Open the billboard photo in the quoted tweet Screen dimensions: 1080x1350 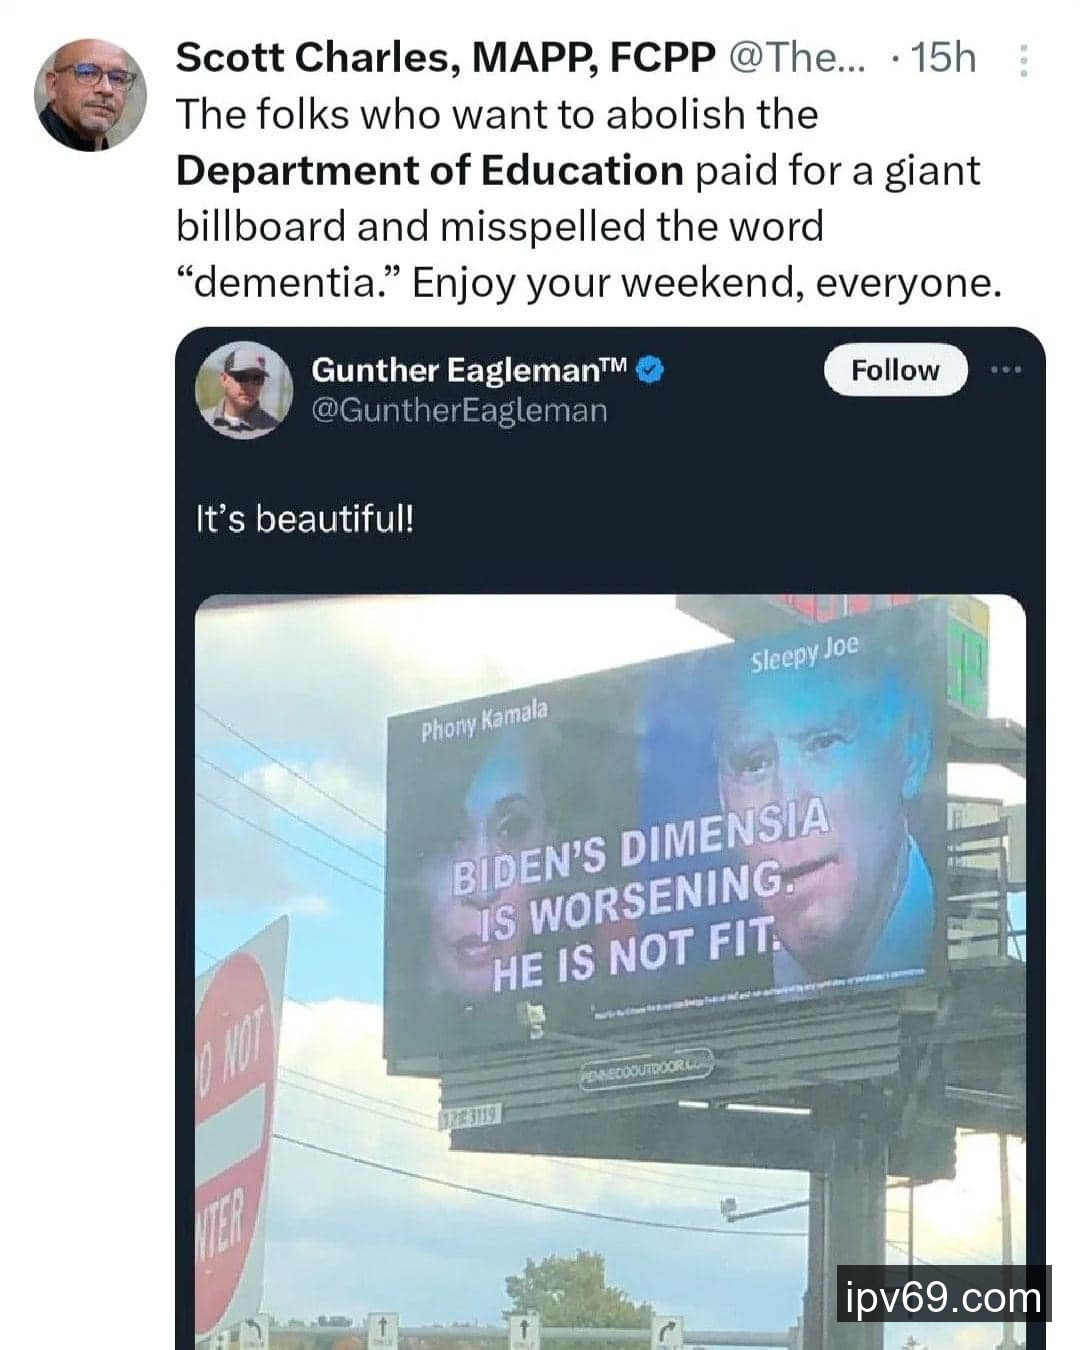[610, 972]
